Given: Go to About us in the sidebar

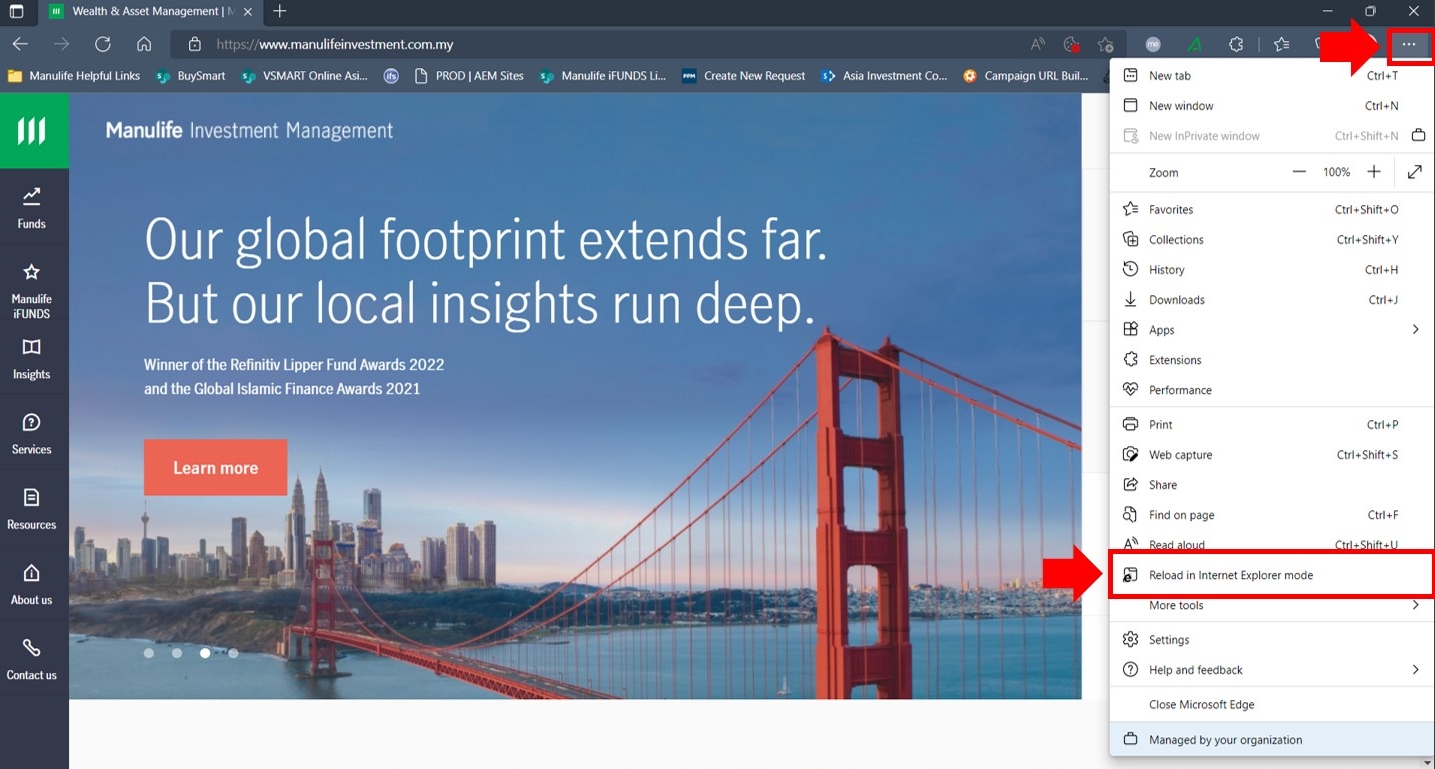Looking at the screenshot, I should (32, 584).
